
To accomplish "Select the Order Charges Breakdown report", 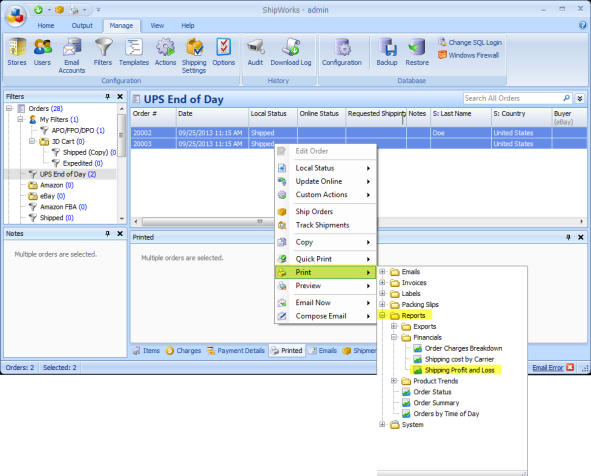I will [463, 348].
